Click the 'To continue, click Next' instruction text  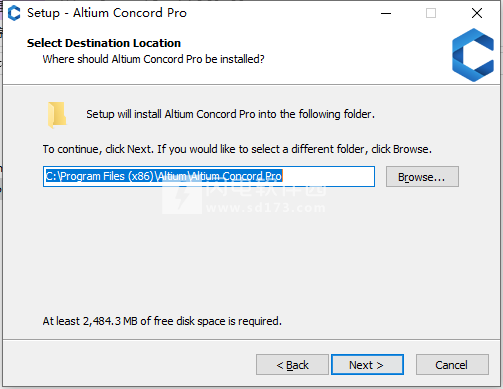[x=237, y=149]
